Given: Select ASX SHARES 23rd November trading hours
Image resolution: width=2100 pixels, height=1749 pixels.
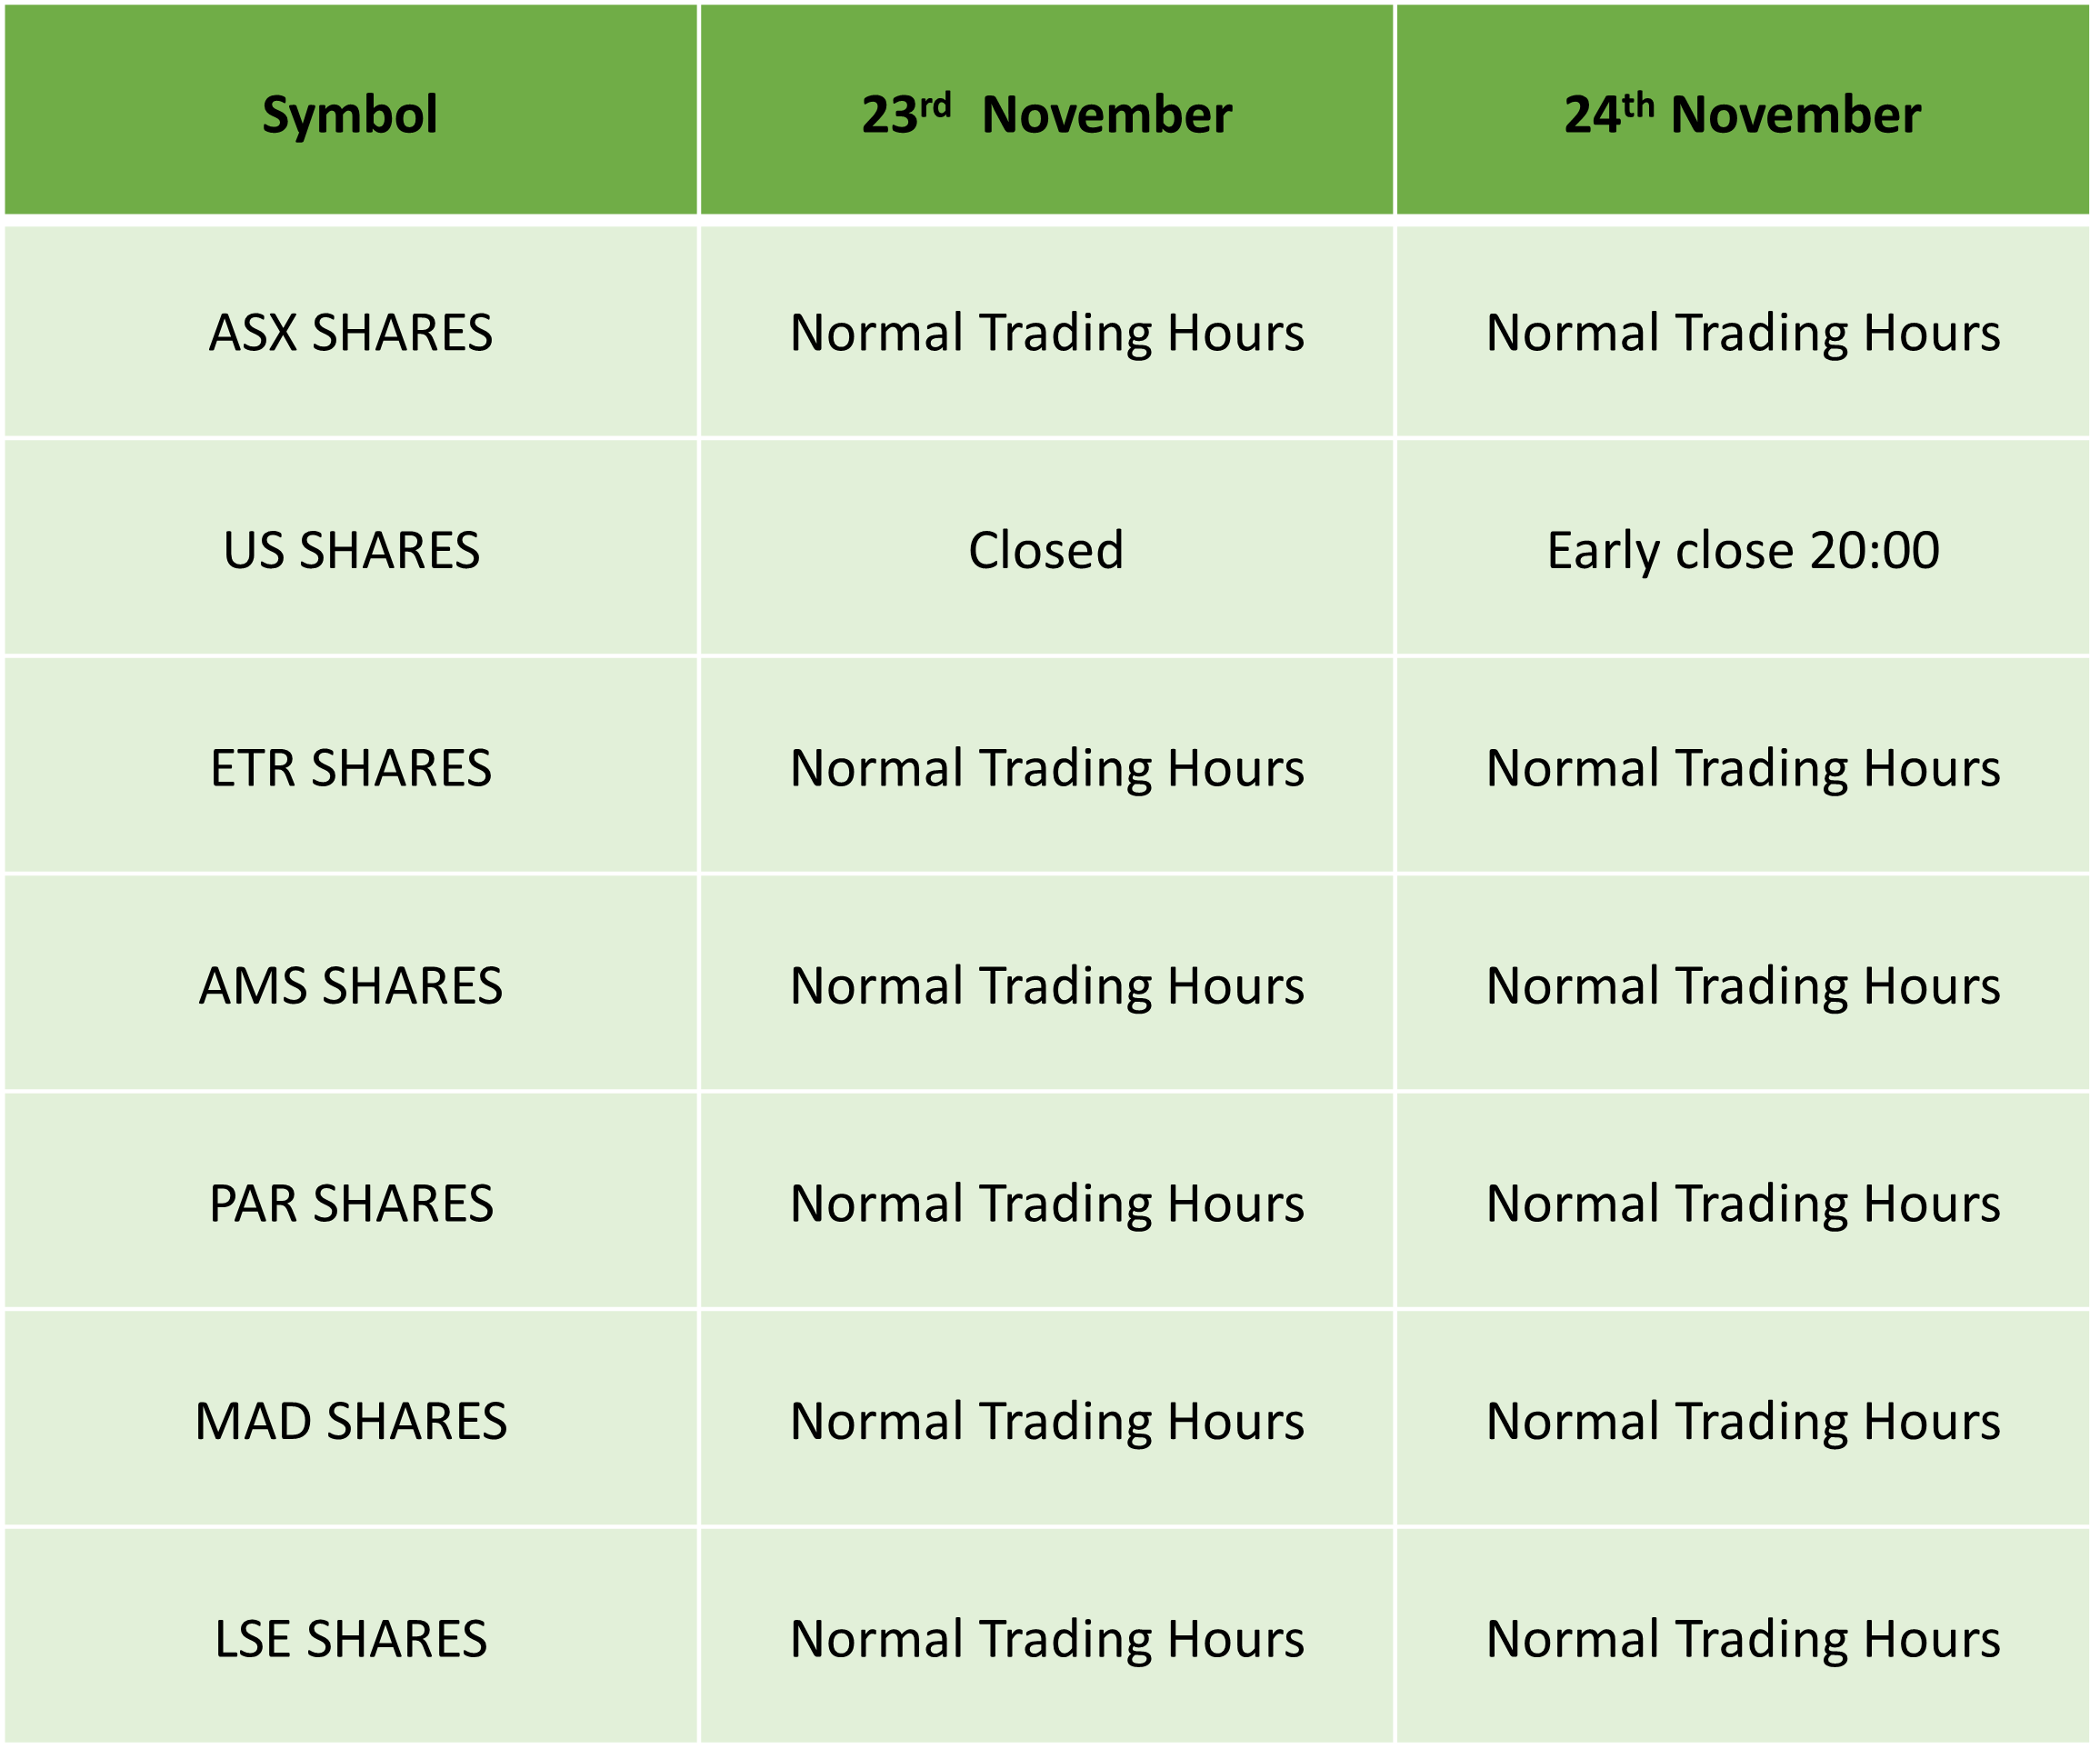Looking at the screenshot, I should (1046, 333).
